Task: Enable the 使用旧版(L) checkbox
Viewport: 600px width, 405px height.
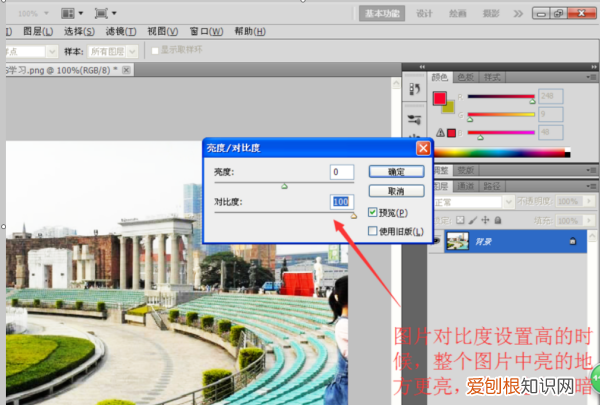Action: click(372, 231)
